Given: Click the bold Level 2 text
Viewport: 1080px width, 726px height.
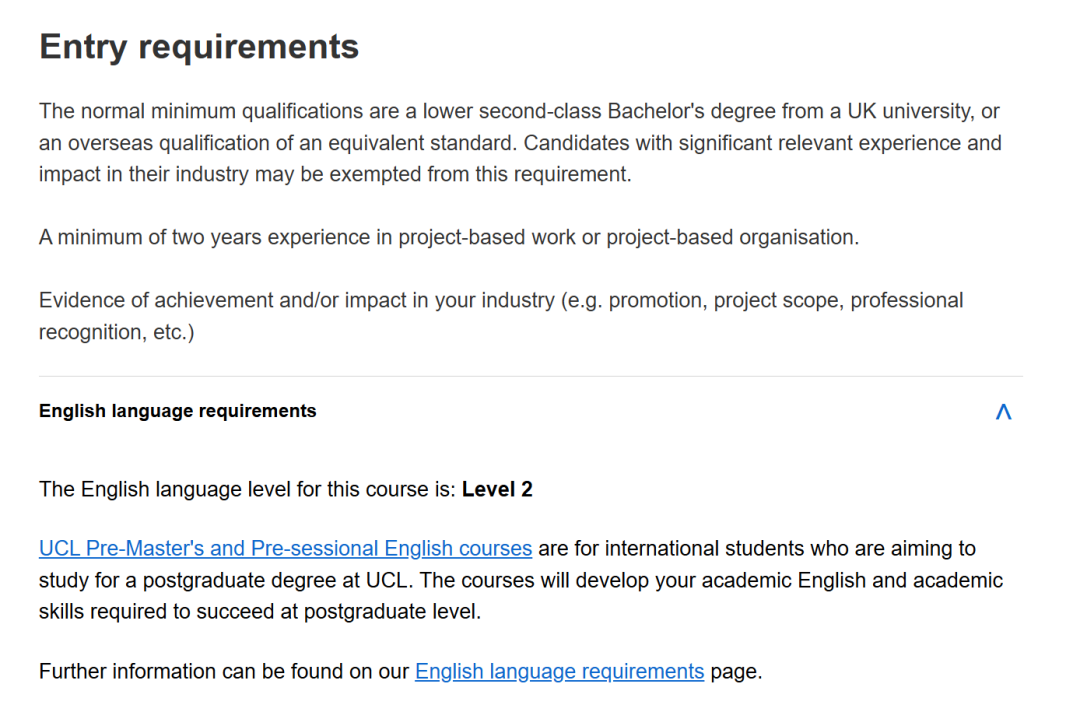Looking at the screenshot, I should pyautogui.click(x=497, y=490).
